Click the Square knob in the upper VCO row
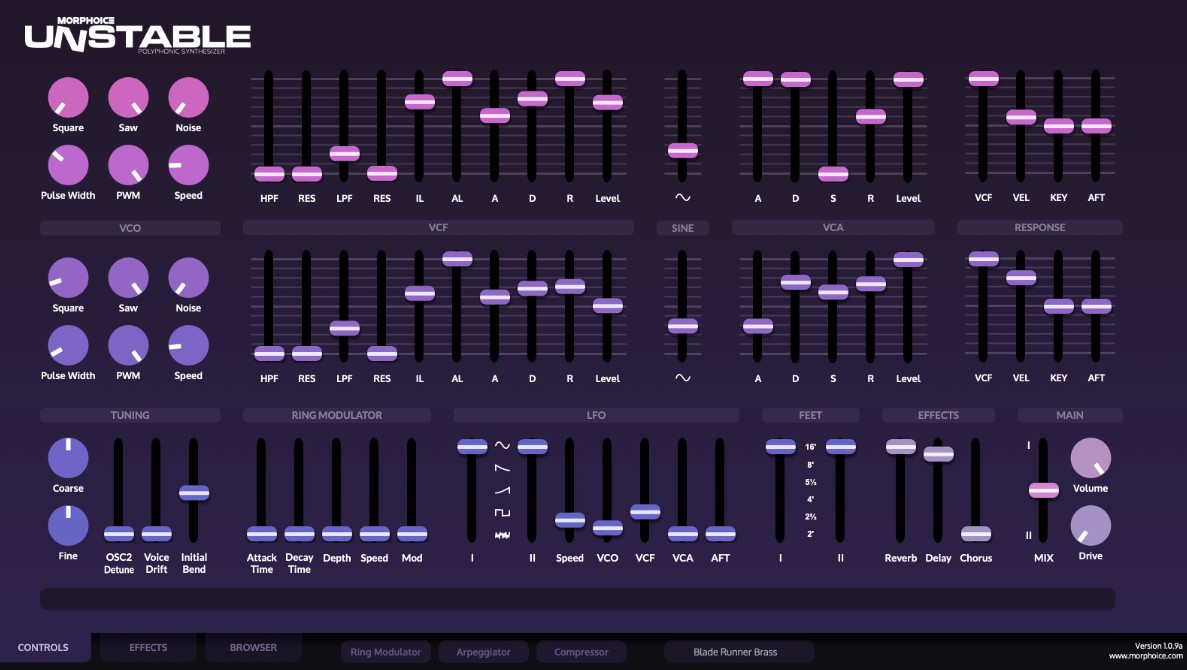Viewport: 1187px width, 670px height. pos(68,98)
